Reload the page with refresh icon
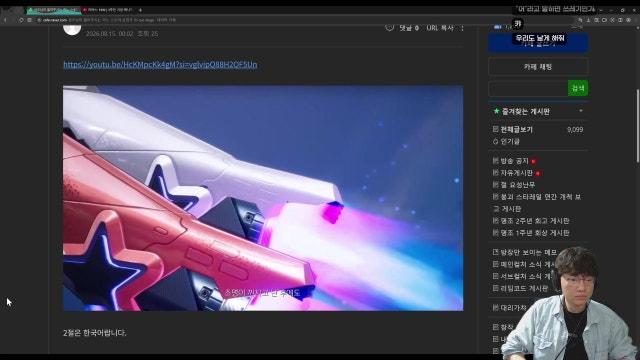Screen dimensions: 640x360 (21, 20)
